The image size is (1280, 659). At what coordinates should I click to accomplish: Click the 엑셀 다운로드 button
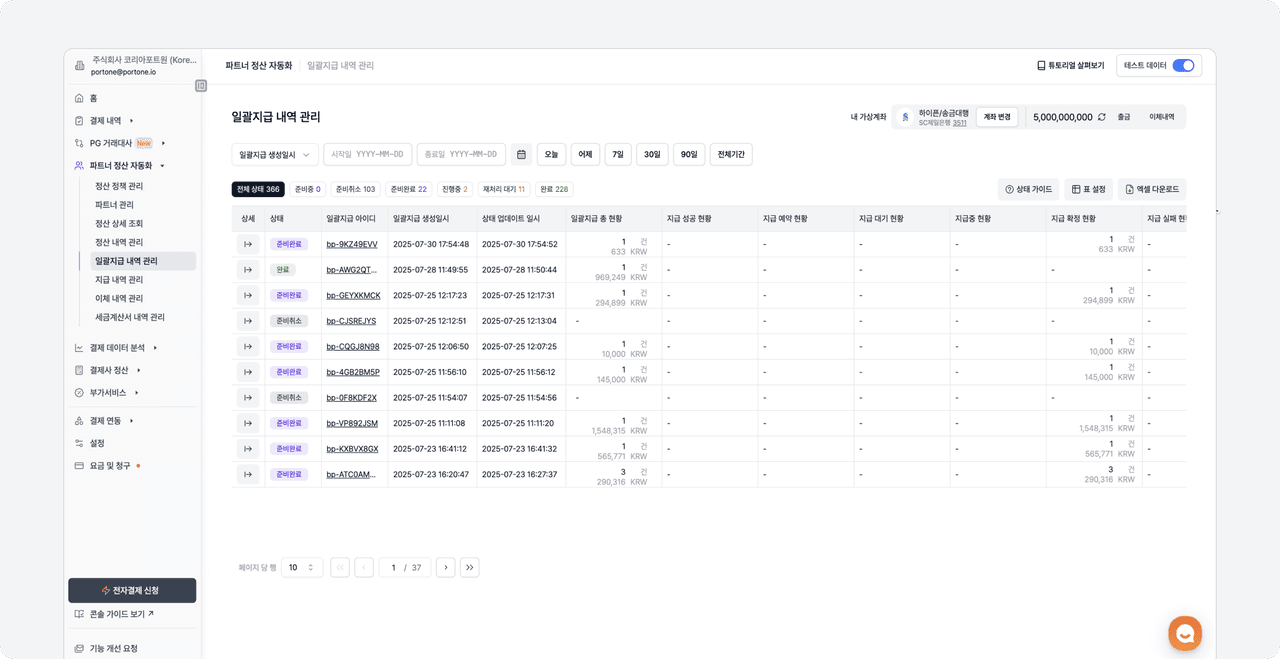[x=1152, y=189]
